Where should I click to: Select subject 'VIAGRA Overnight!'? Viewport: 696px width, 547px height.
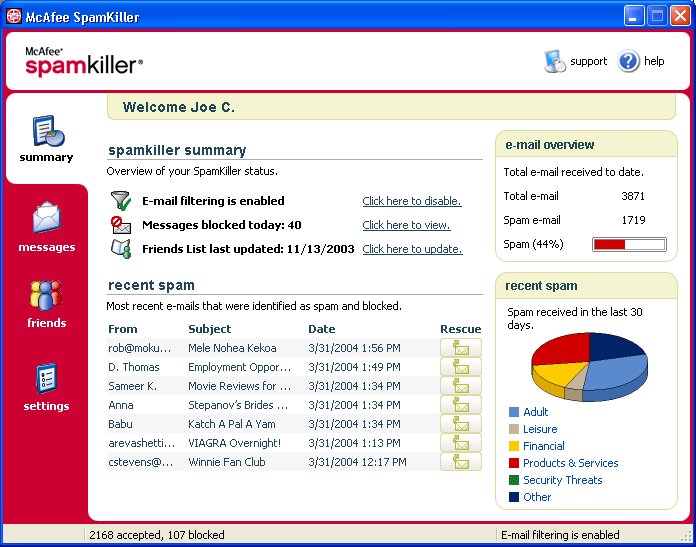click(x=234, y=443)
